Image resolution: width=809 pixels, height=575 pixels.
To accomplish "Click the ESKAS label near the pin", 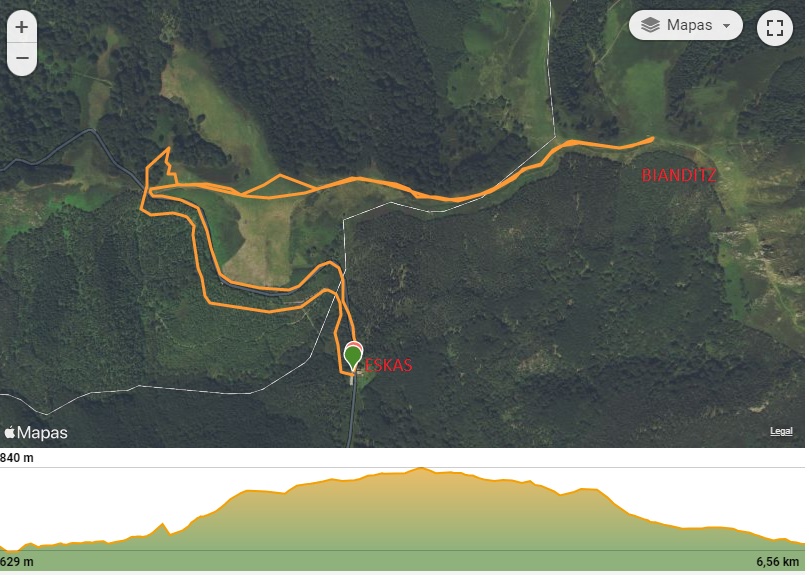I will click(x=389, y=365).
